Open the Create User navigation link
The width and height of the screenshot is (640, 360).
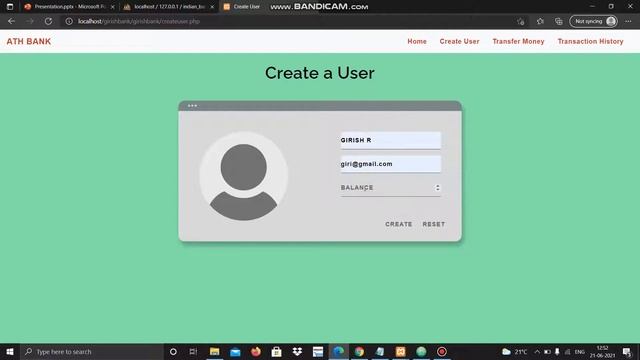(x=459, y=41)
